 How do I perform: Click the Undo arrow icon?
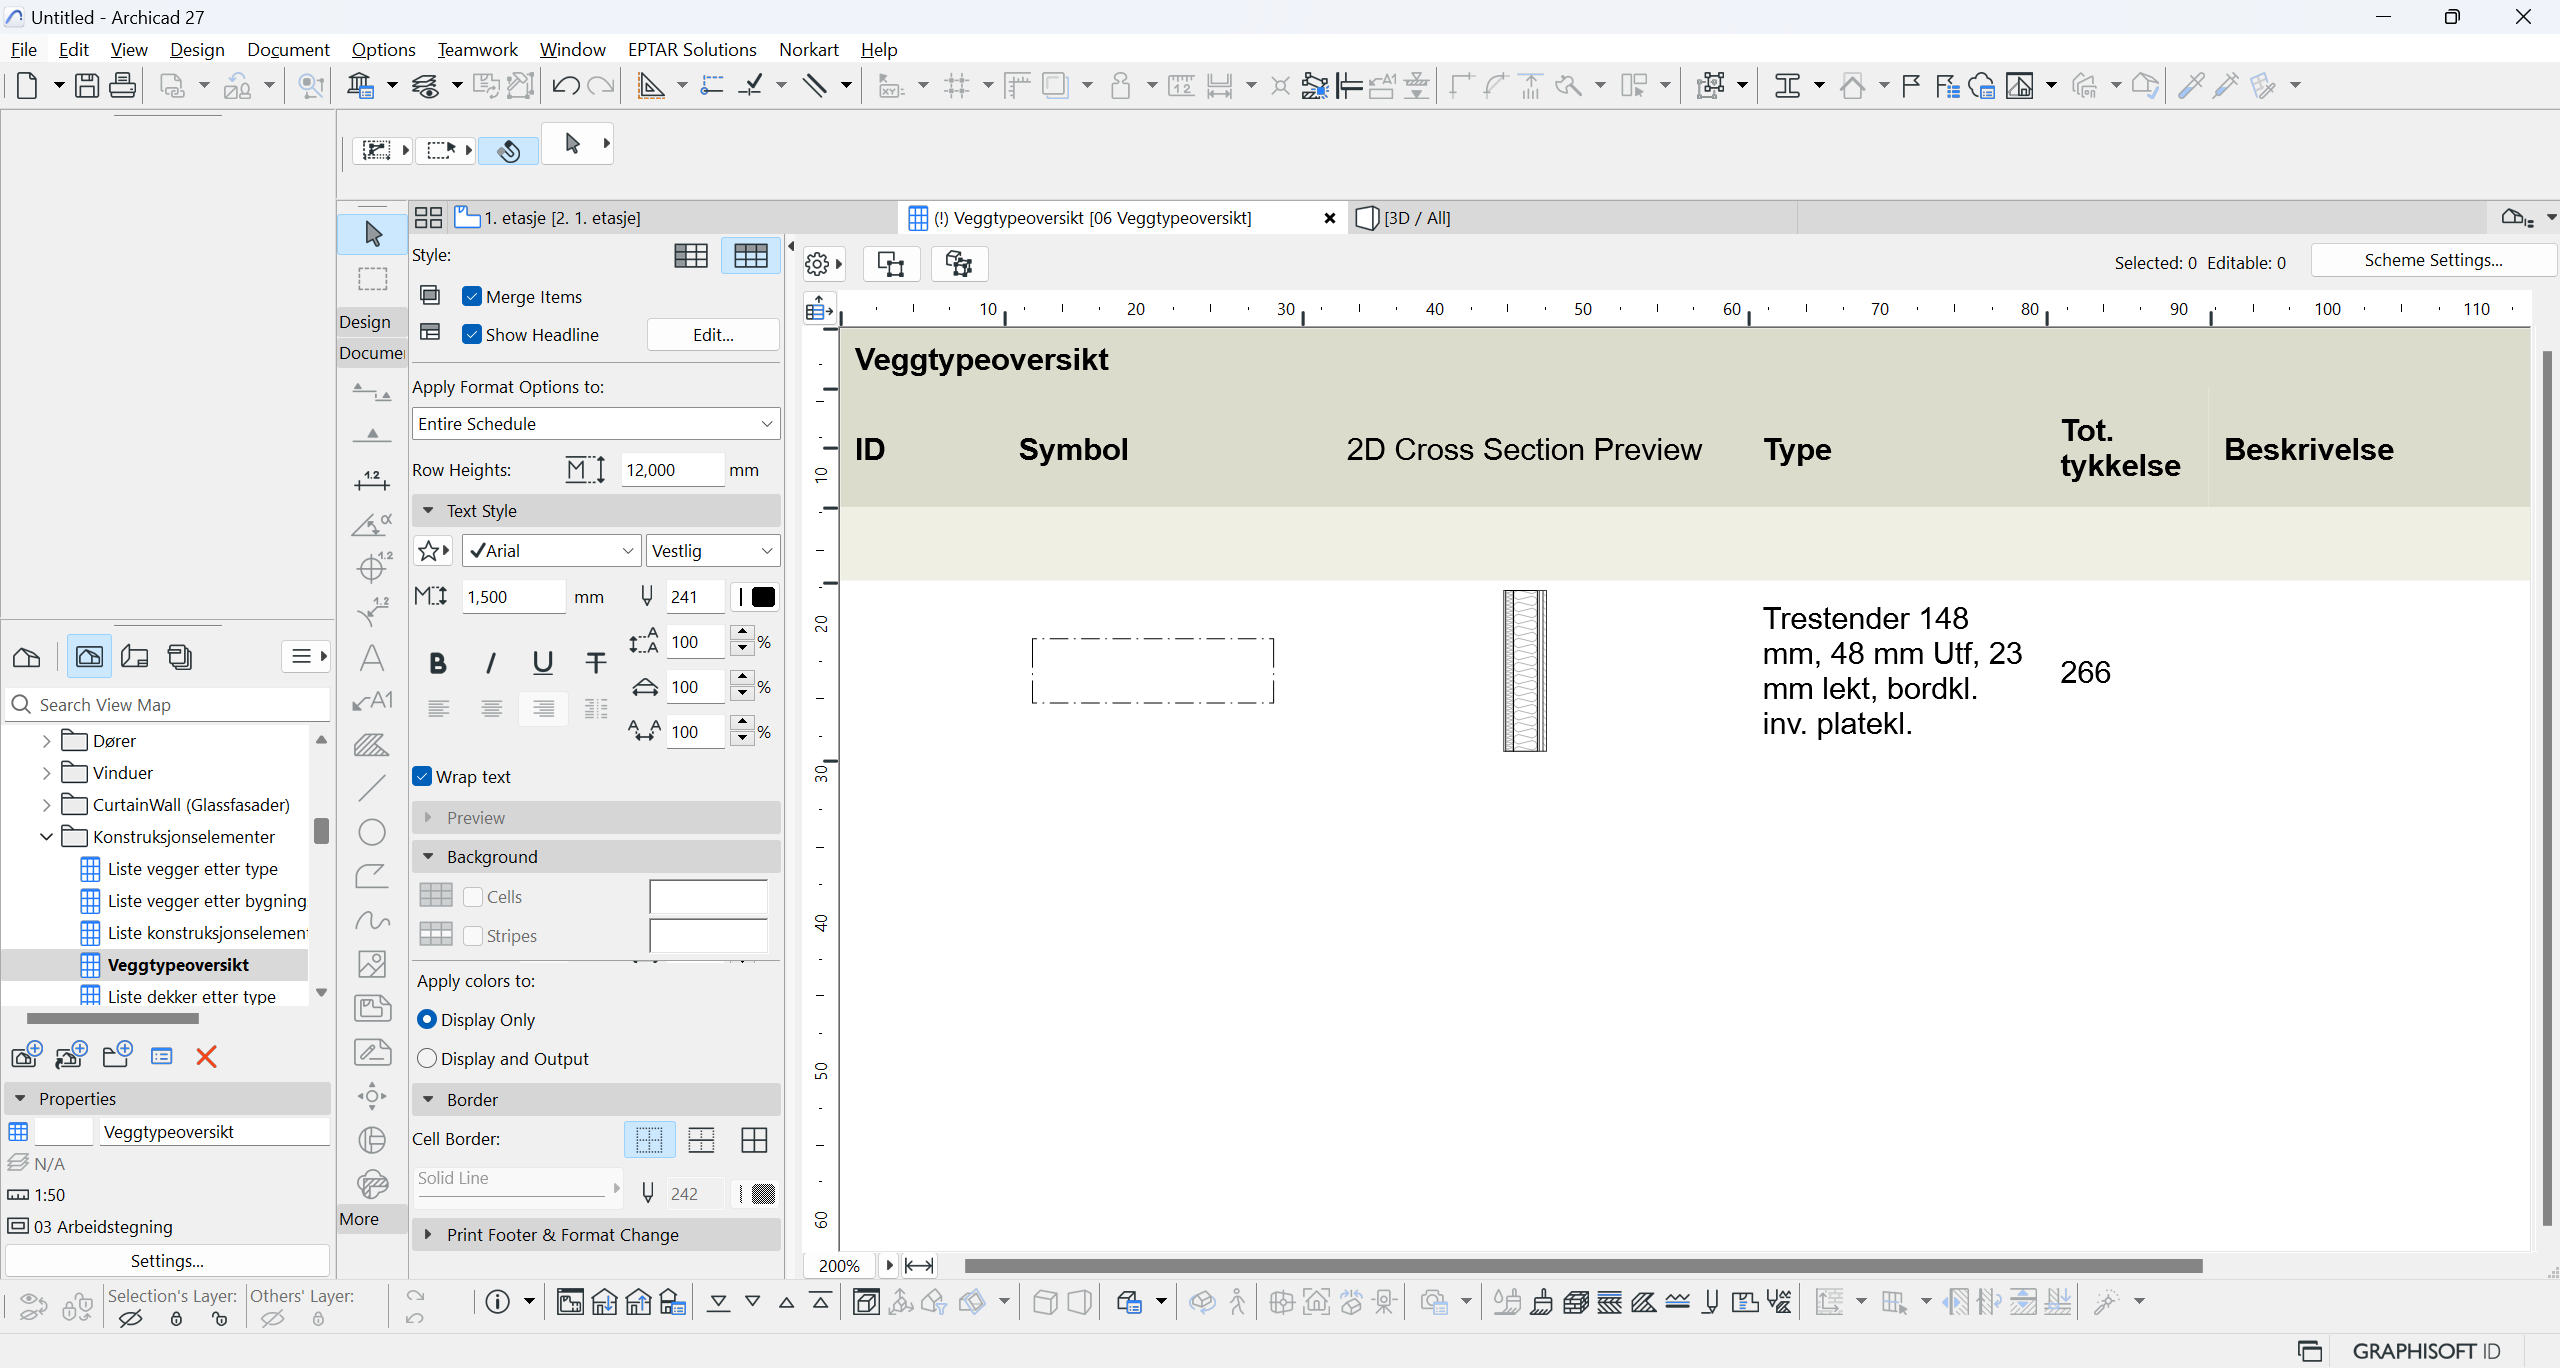coord(565,86)
